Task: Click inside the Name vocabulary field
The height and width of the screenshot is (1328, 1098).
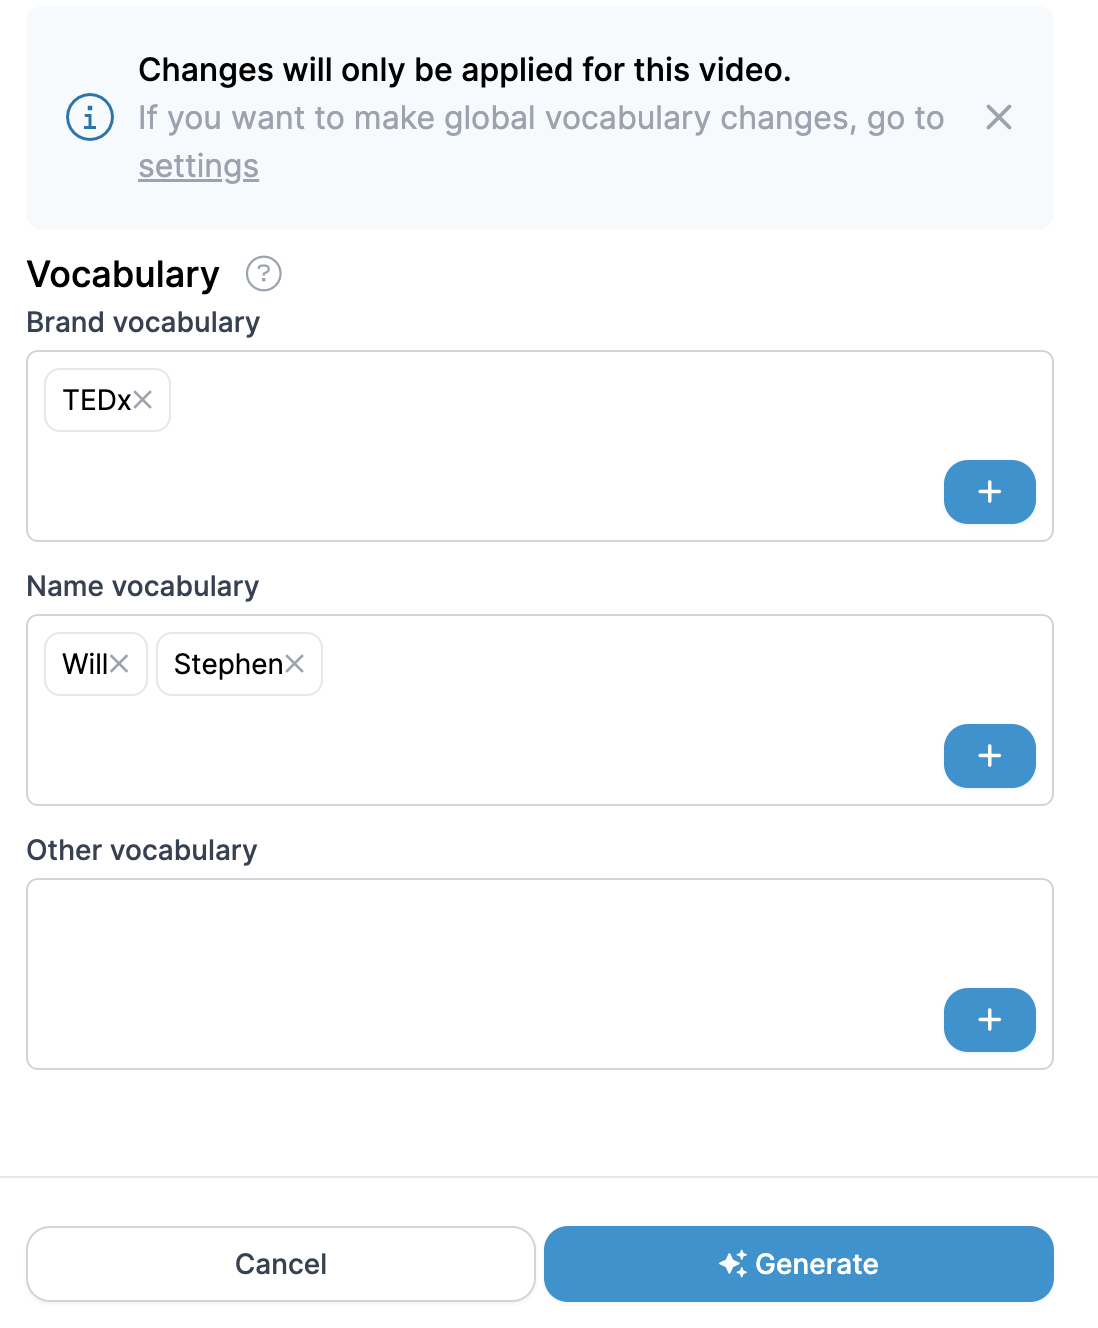Action: [539, 710]
